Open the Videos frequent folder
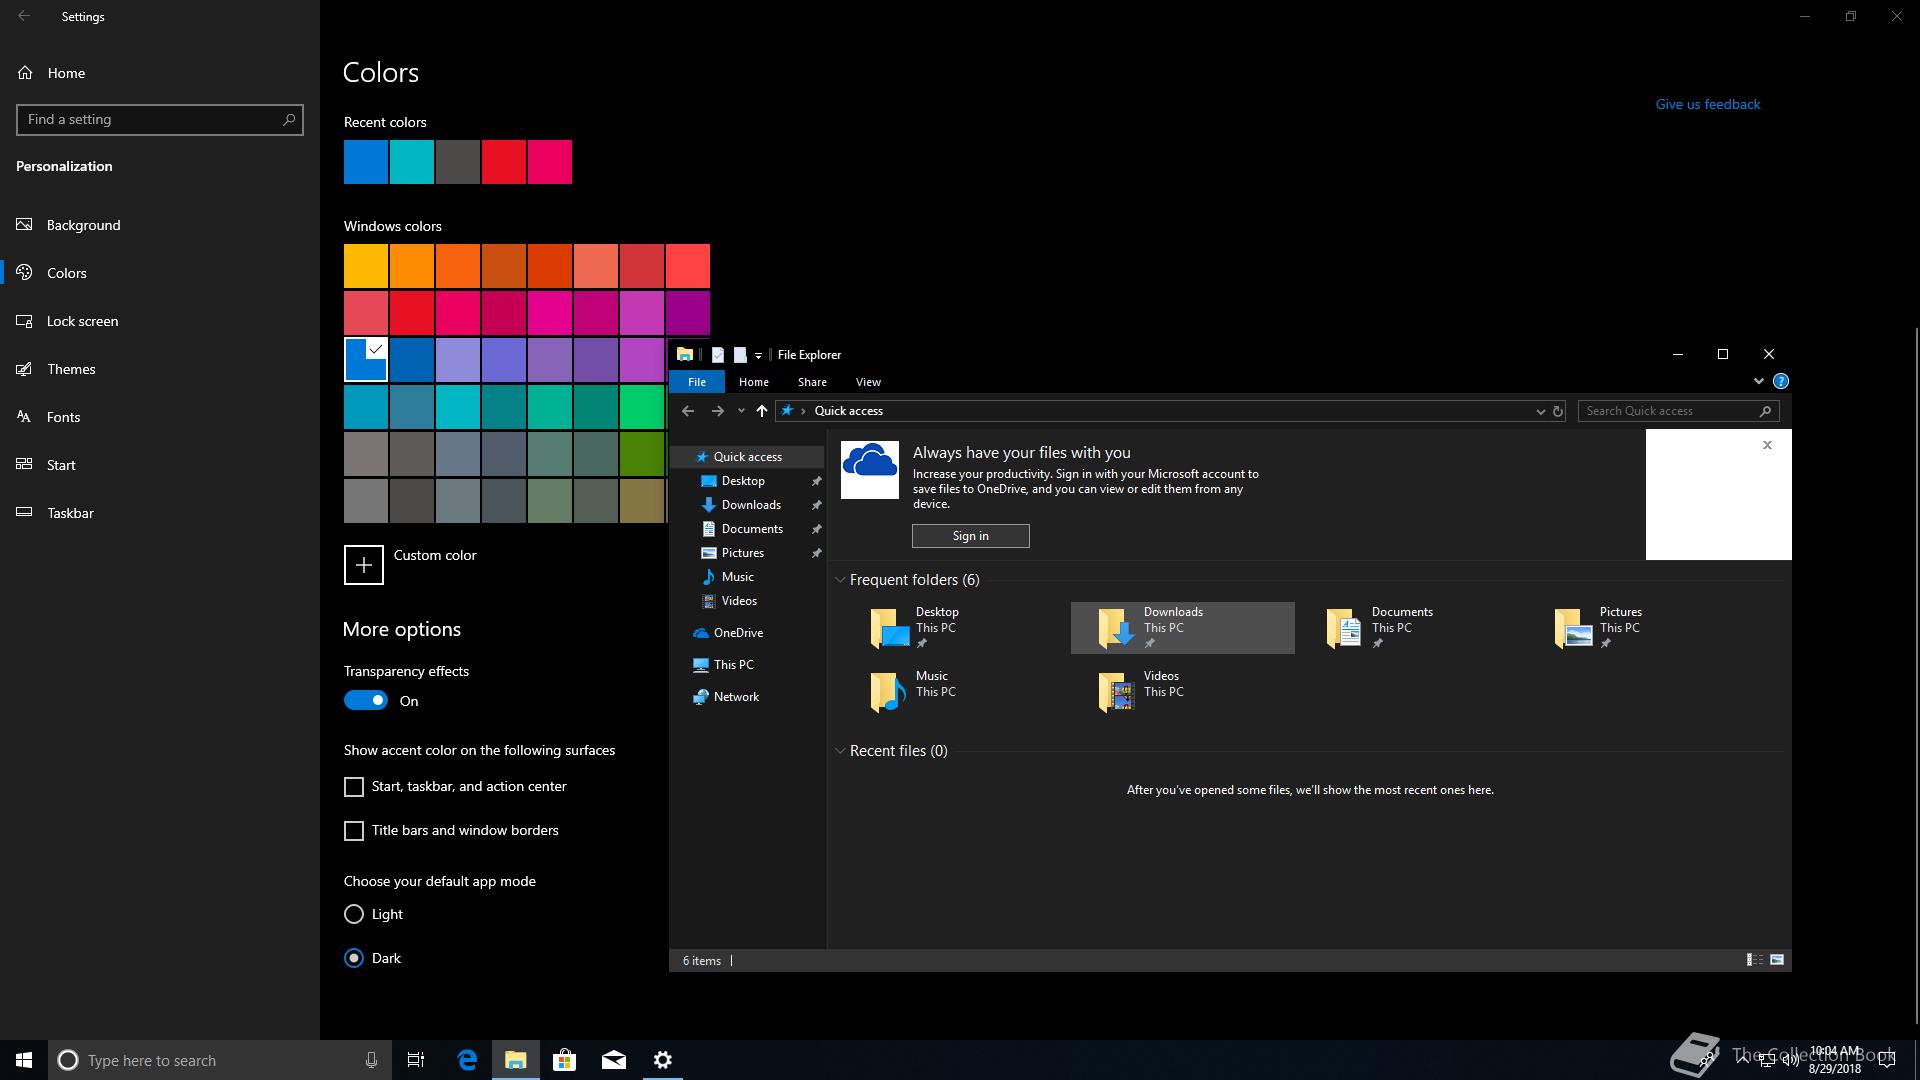 [1182, 692]
